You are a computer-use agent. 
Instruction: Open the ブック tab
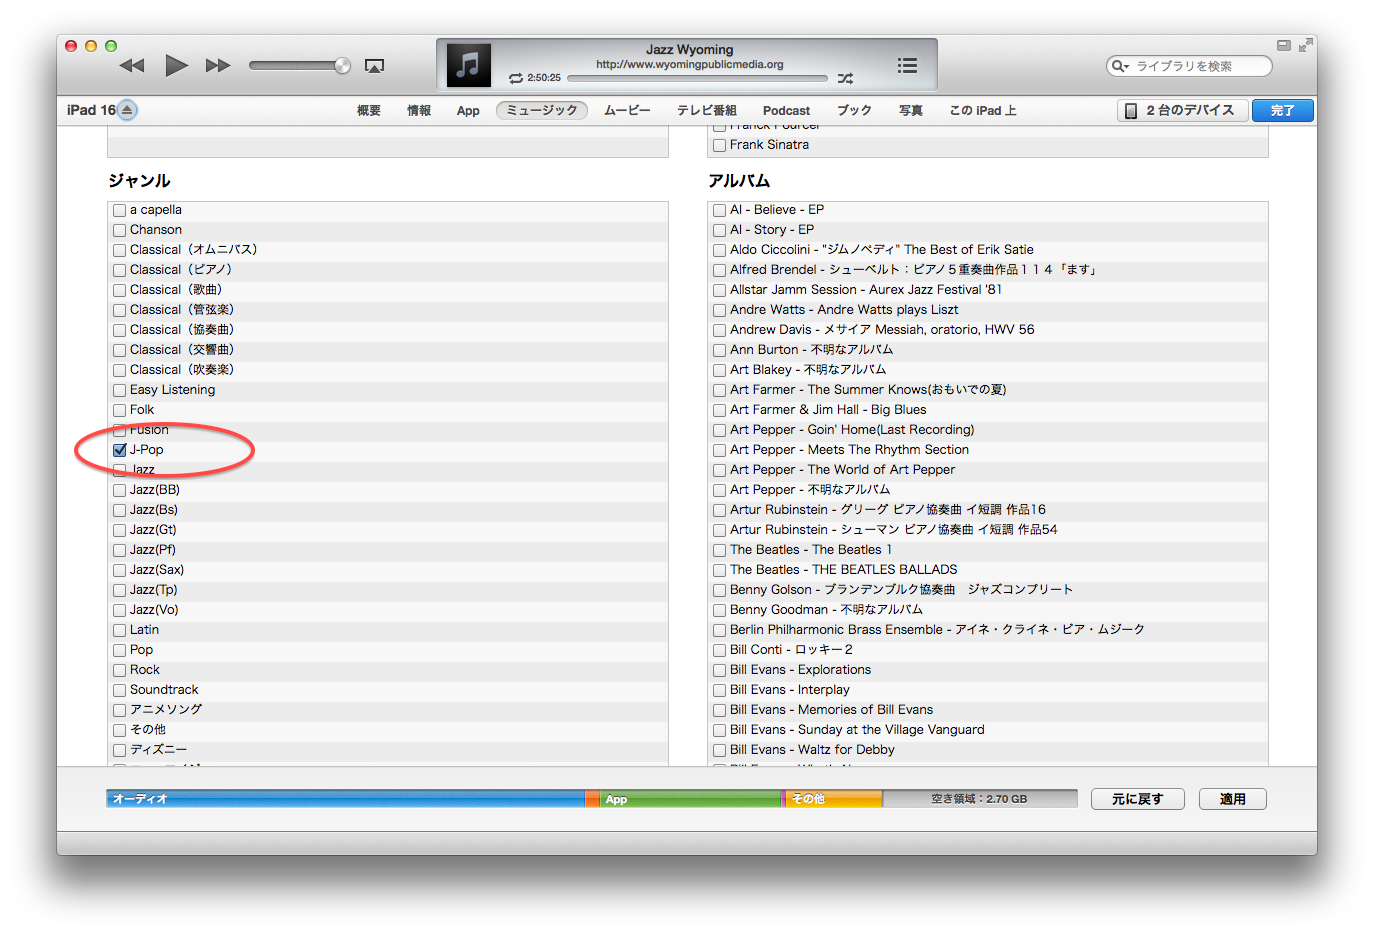[854, 111]
